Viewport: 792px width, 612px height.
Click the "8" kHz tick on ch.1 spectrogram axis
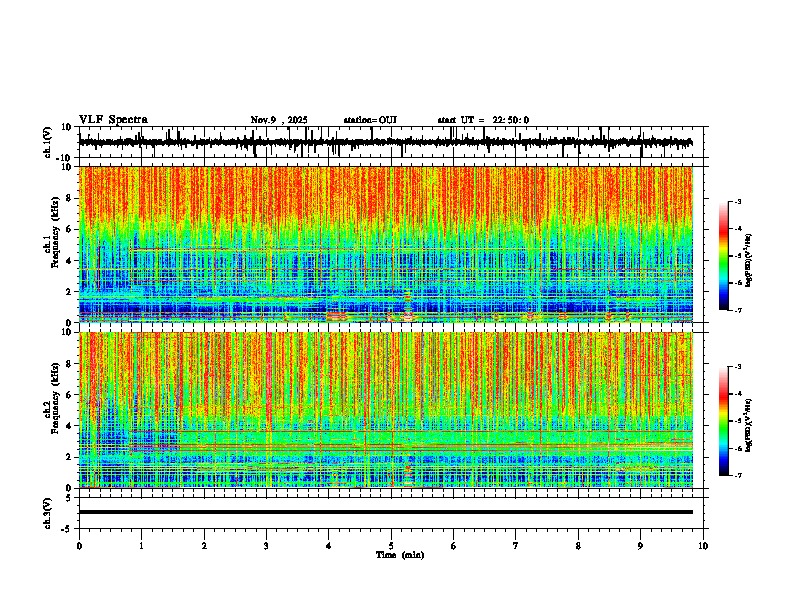[70, 198]
